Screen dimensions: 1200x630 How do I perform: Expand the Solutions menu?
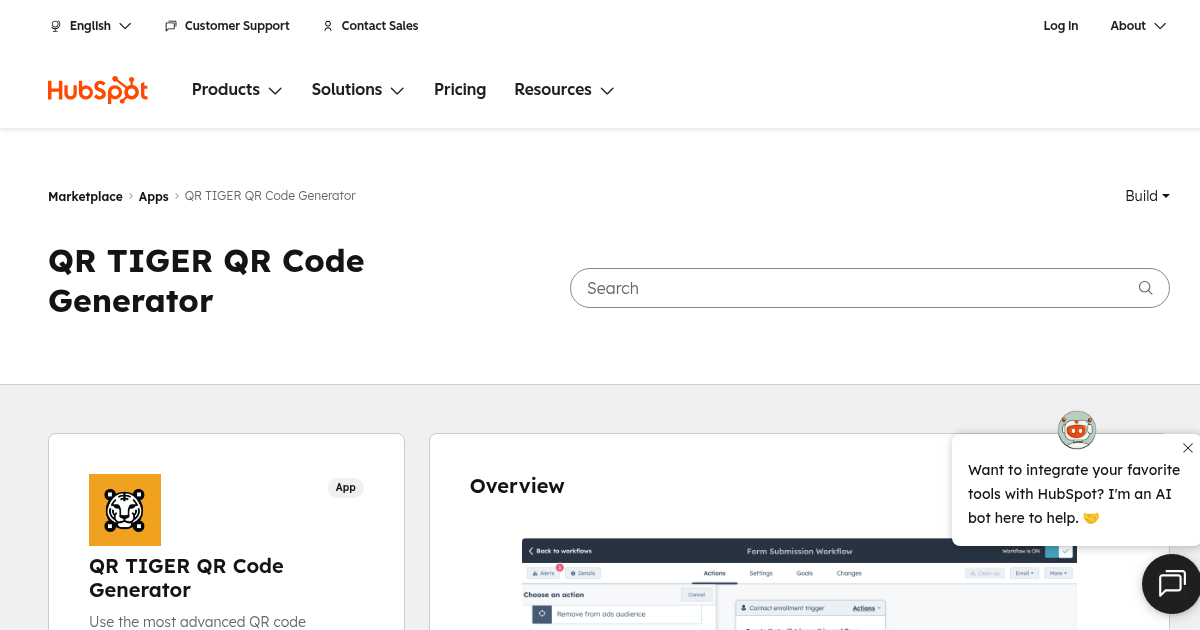click(358, 90)
